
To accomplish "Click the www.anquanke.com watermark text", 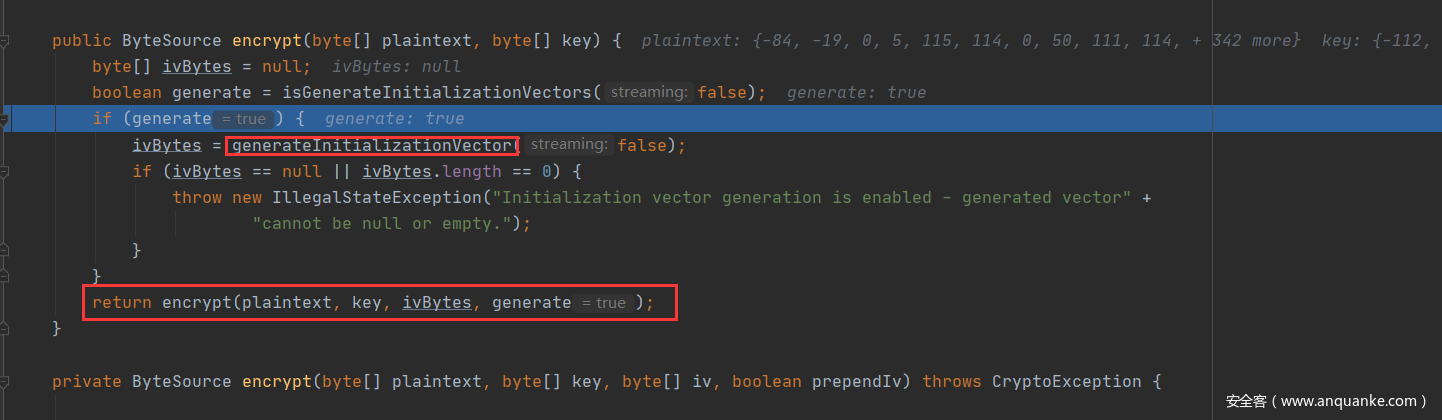I will [x=1327, y=401].
